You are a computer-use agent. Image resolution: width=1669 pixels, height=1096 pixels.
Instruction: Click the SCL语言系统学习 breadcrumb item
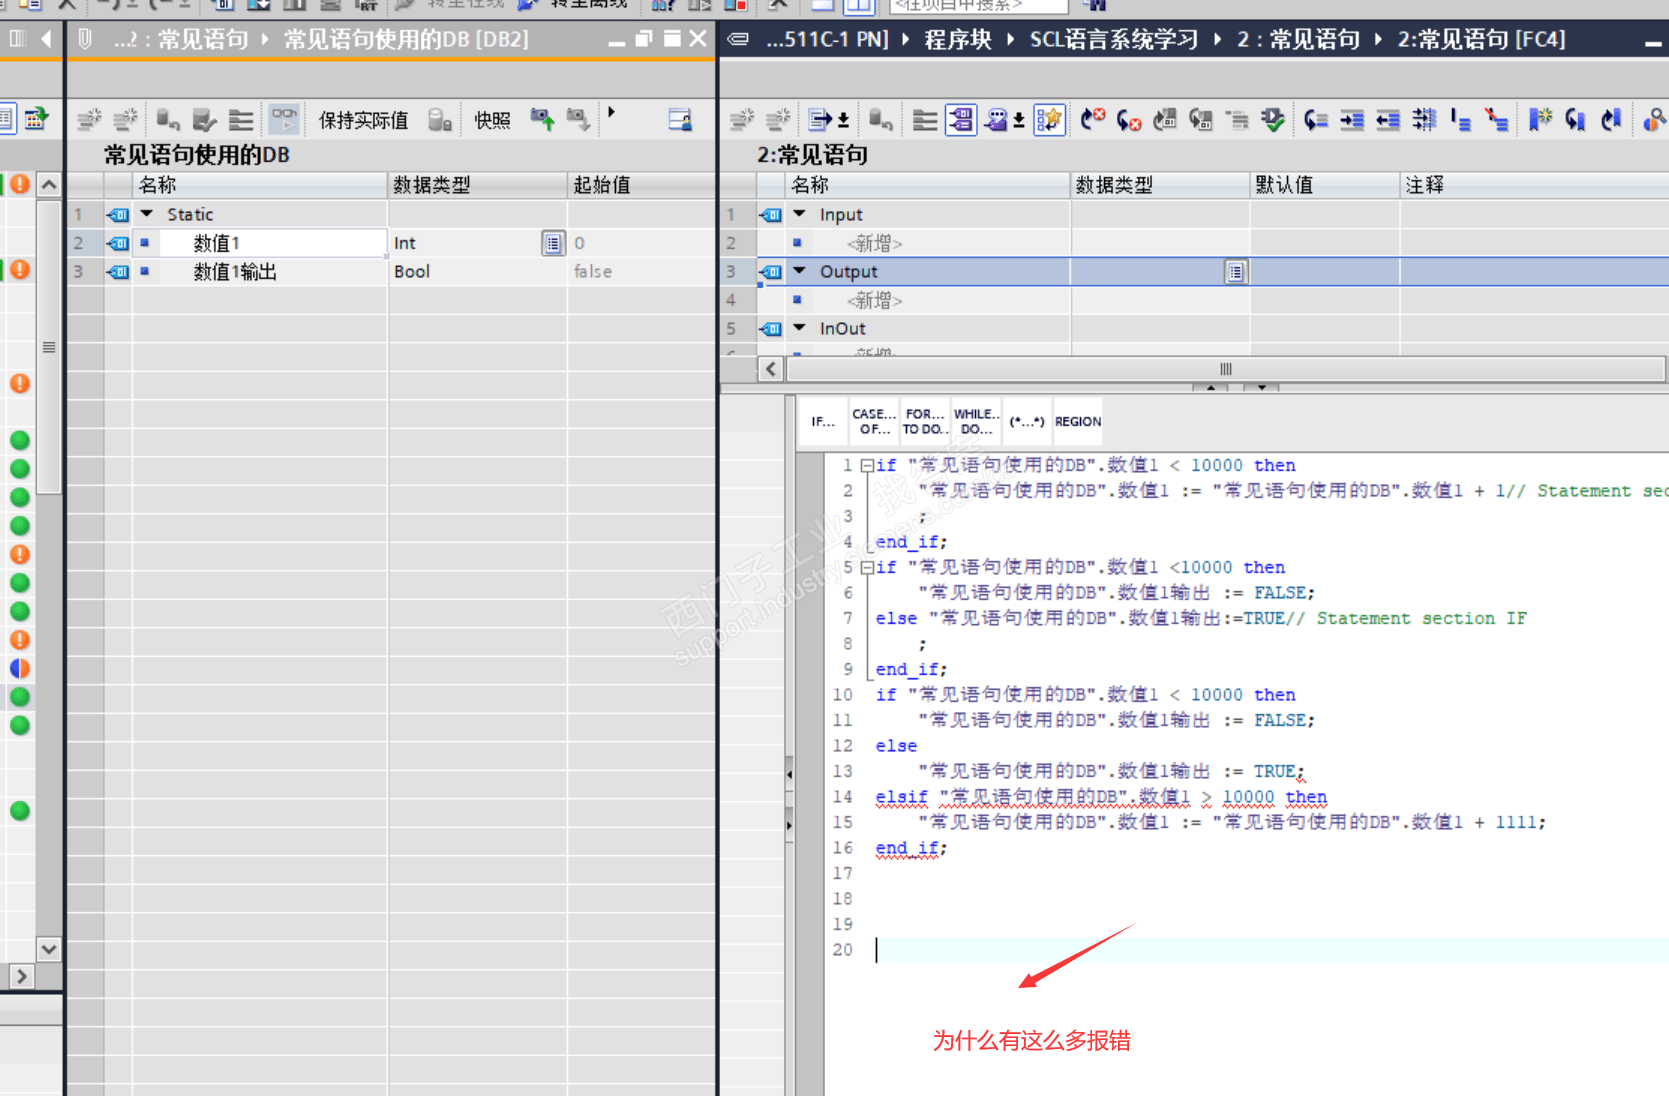tap(1114, 40)
